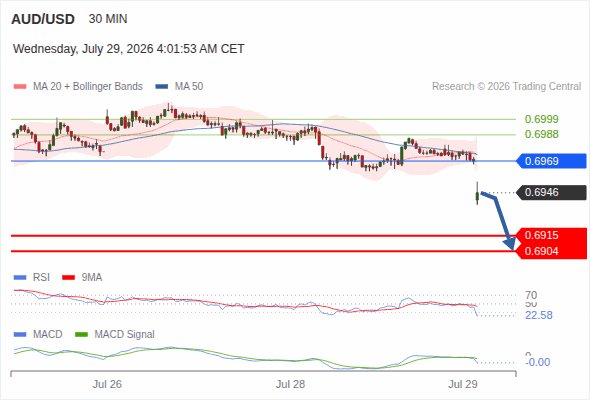Click the RSI legend label
This screenshot has width=590, height=400.
click(x=41, y=278)
